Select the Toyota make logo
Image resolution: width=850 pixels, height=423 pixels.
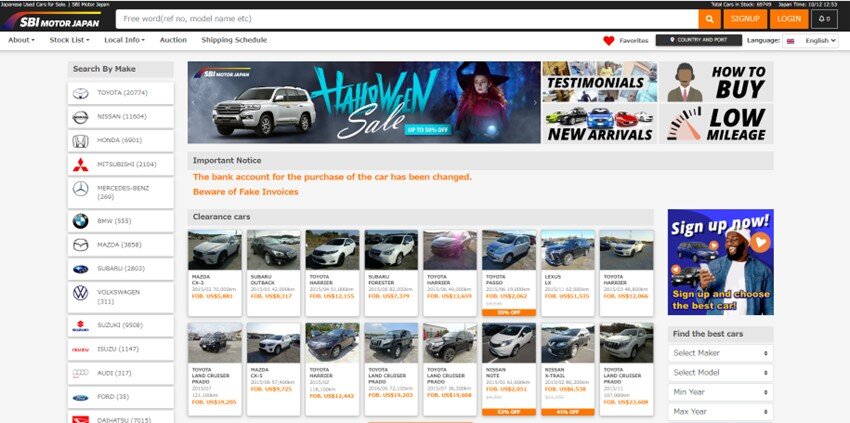point(80,93)
